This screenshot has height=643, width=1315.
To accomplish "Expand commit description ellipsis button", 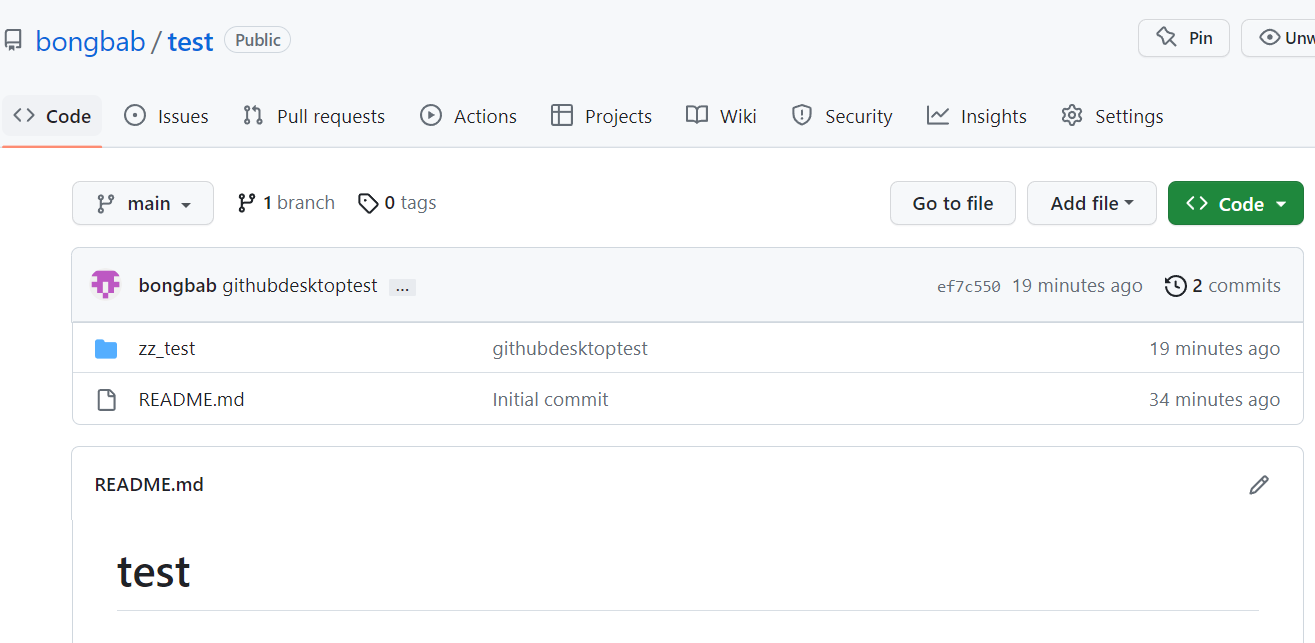I will [402, 287].
